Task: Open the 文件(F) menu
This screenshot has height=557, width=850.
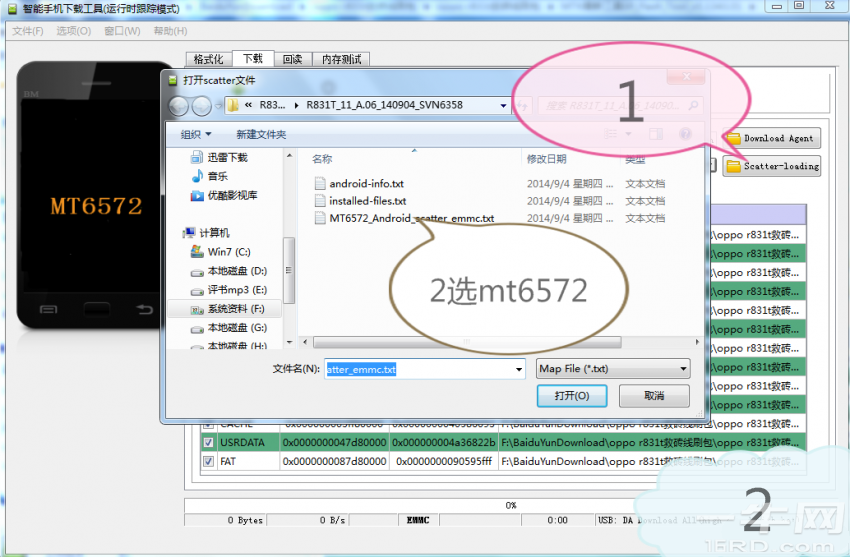Action: [27, 31]
